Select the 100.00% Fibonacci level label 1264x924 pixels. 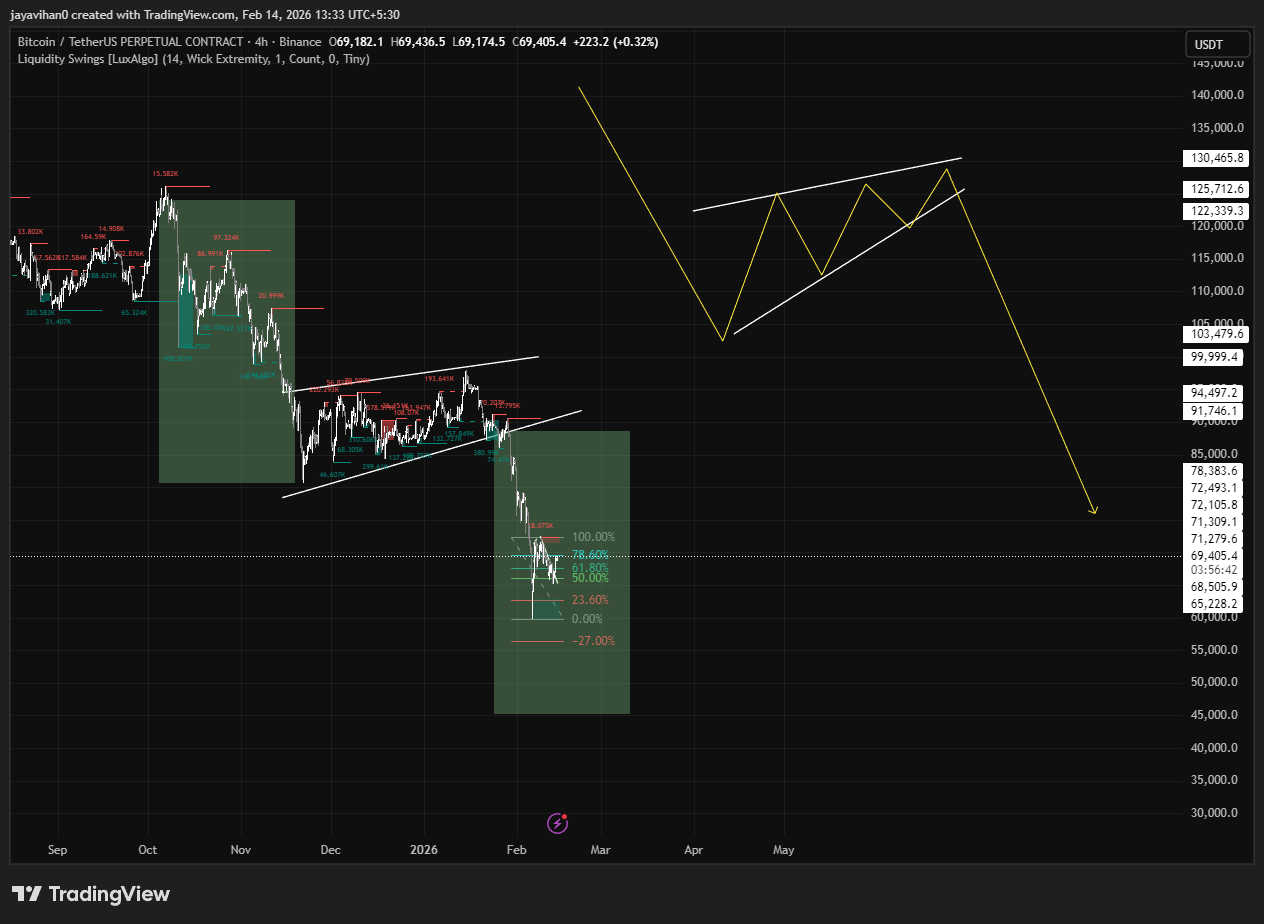(x=593, y=537)
